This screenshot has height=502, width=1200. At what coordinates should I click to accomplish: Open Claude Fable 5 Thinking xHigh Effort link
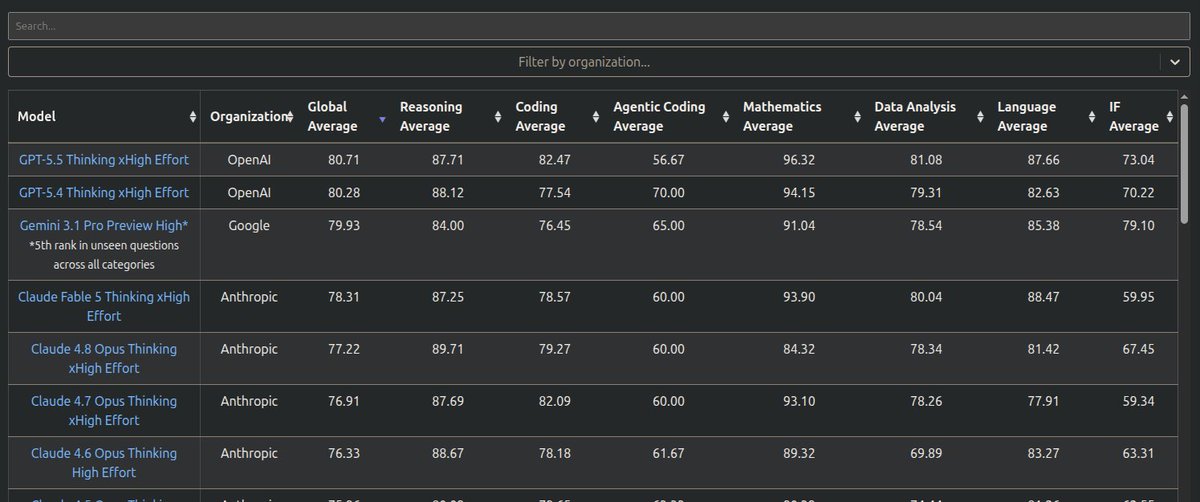click(104, 306)
